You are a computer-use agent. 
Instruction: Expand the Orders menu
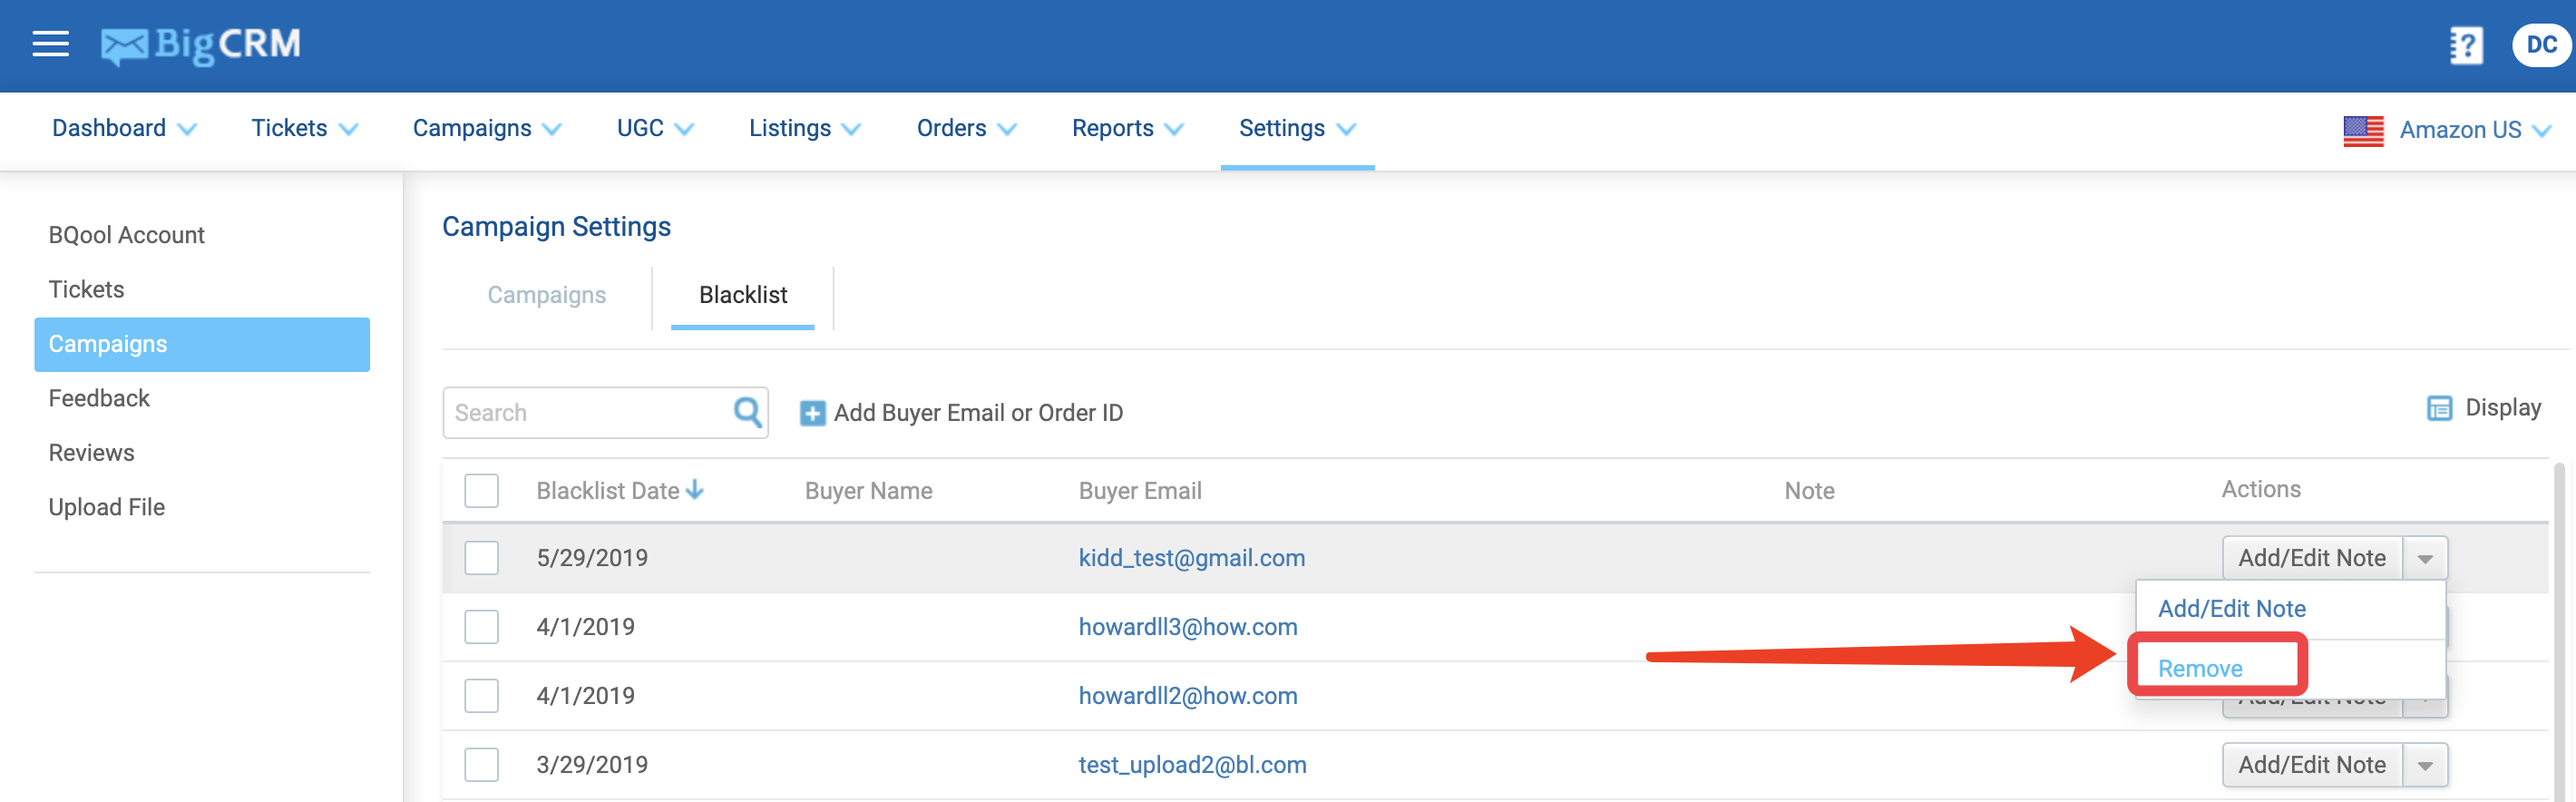pyautogui.click(x=966, y=129)
